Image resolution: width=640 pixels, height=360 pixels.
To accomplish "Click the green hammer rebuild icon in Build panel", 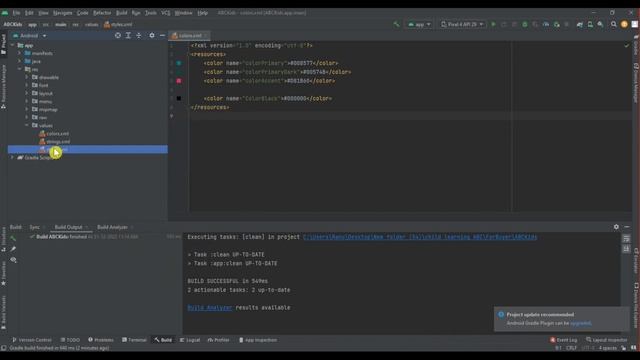I will tap(13, 238).
